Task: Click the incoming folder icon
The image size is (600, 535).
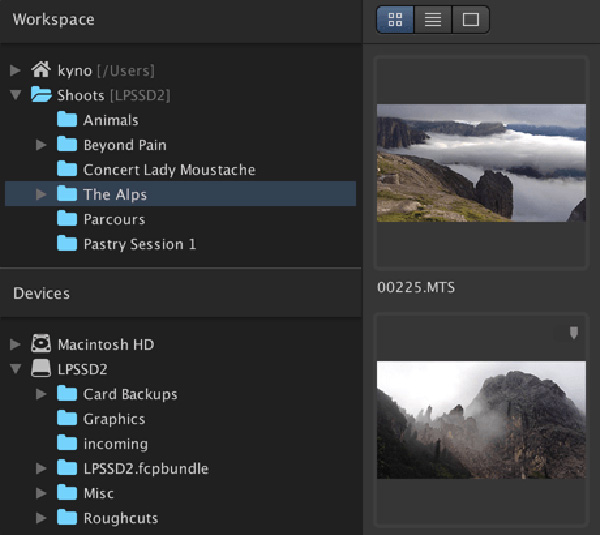Action: coord(67,443)
